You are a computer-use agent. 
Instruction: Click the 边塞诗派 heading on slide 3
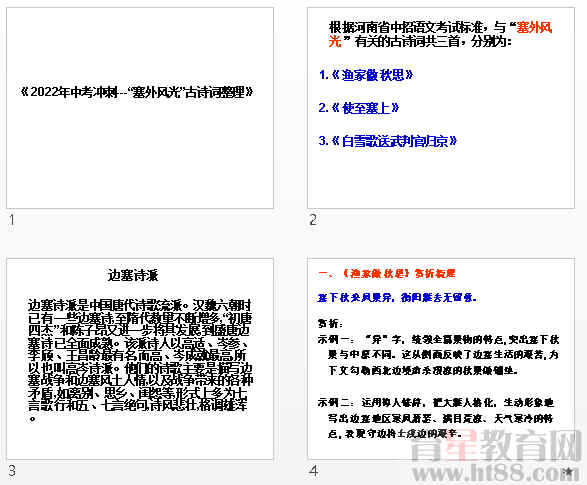(x=133, y=275)
